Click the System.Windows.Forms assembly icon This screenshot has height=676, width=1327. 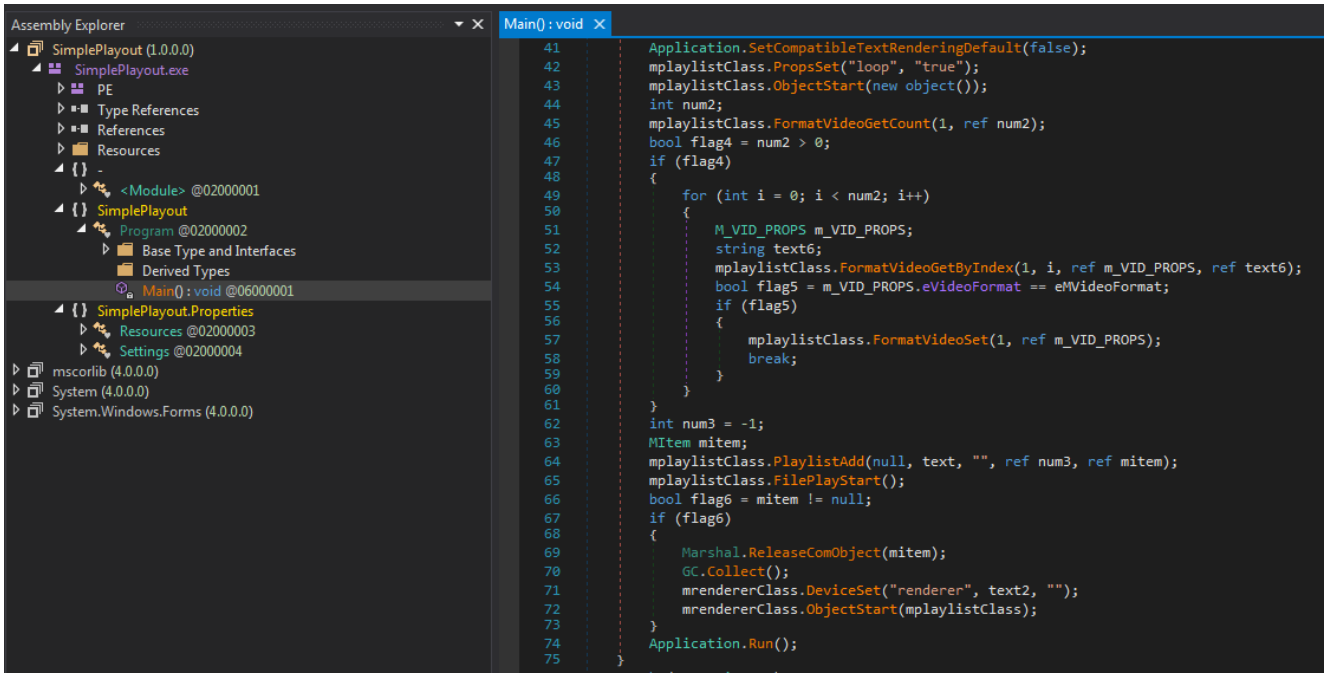(36, 411)
